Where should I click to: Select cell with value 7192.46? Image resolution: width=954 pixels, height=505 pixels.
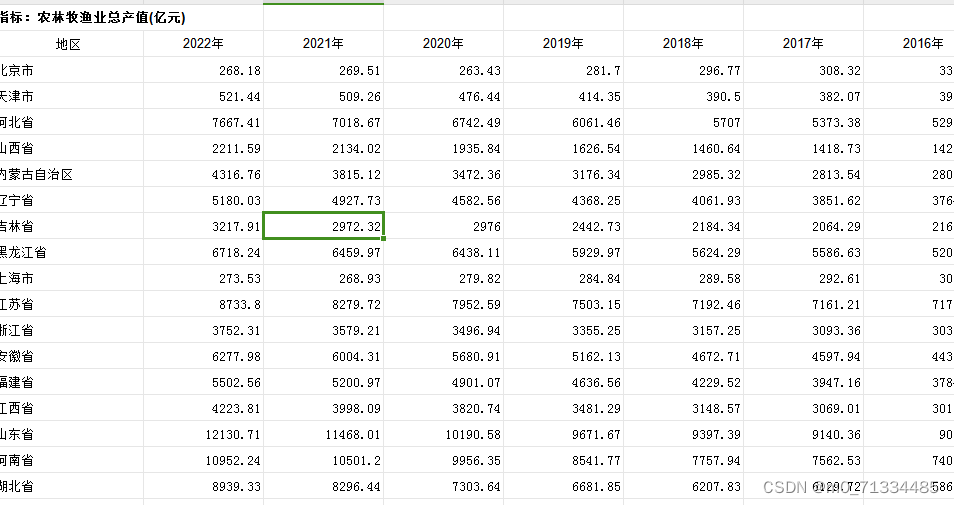[683, 304]
